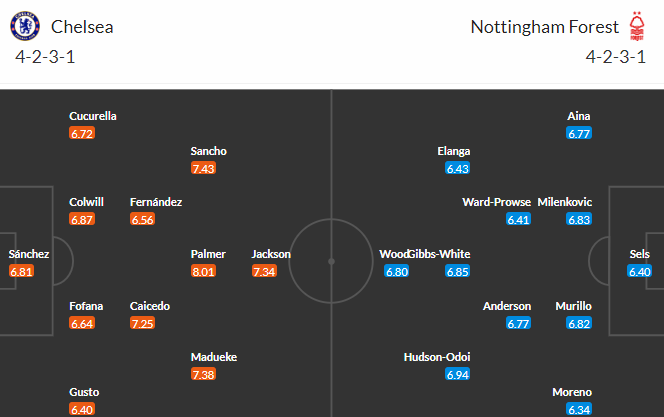Screen dimensions: 664x417
Task: Click Caicedo's 7.25 rating badge
Action: click(x=143, y=323)
